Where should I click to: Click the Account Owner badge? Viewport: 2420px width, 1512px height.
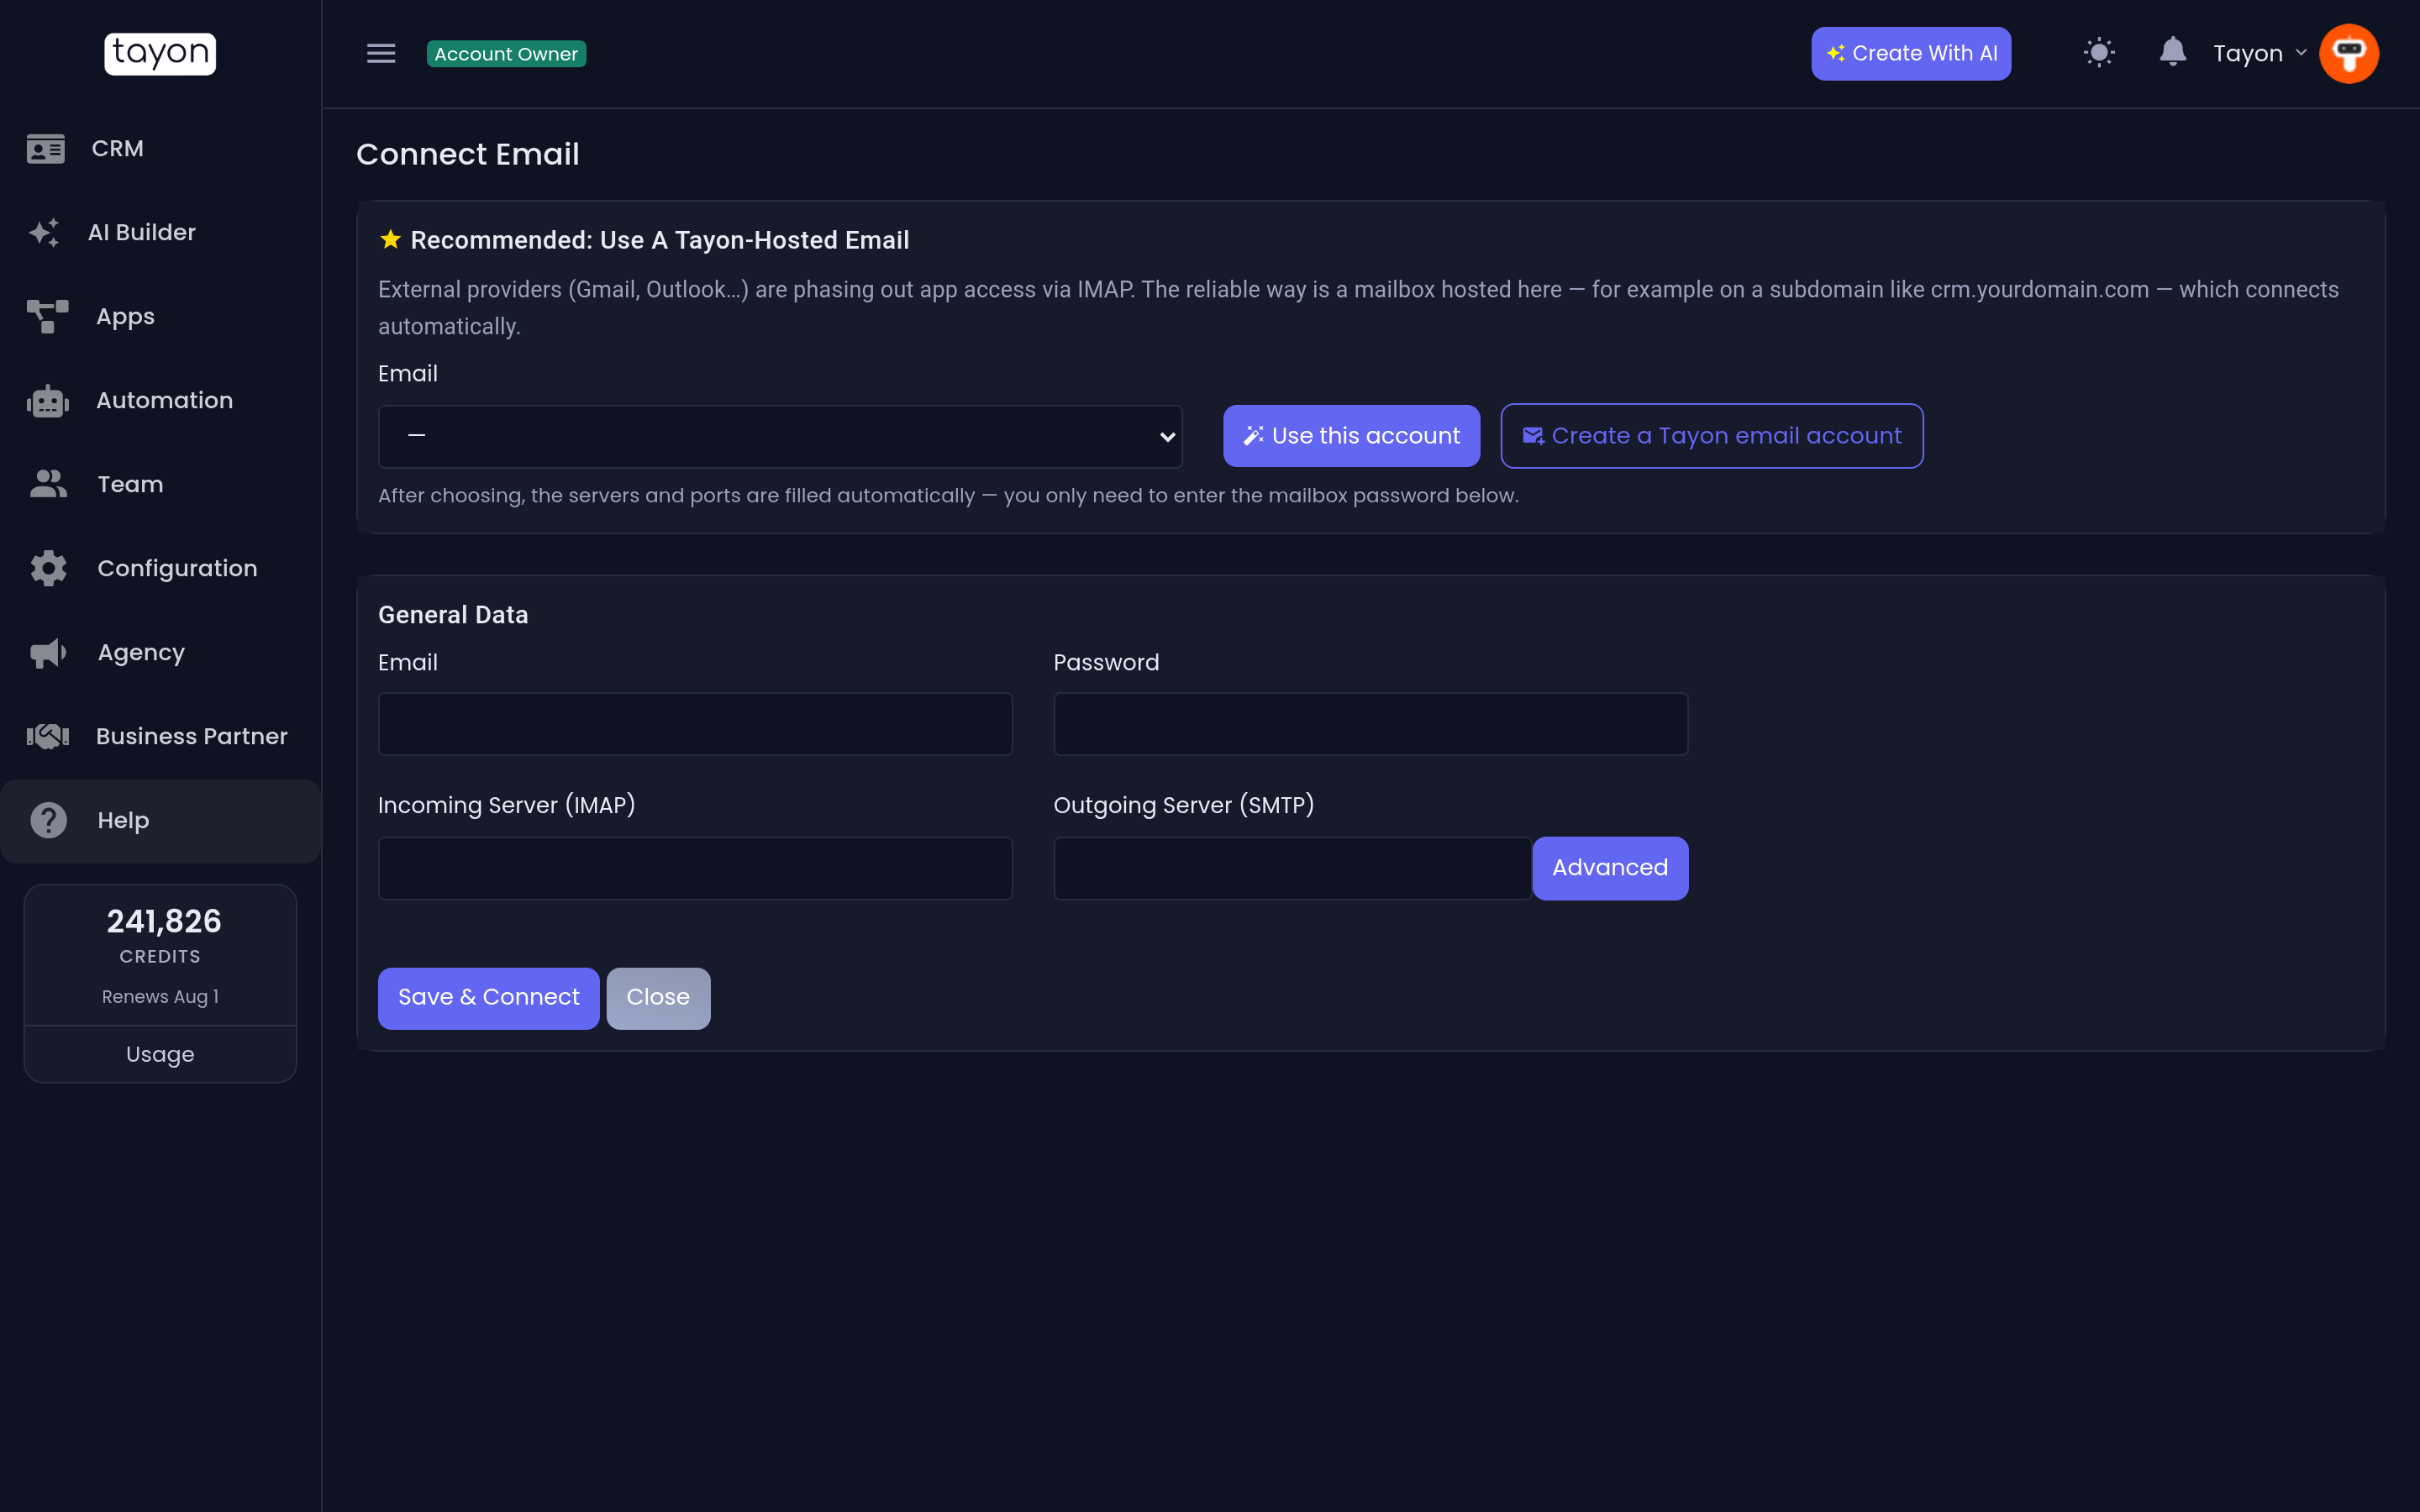506,54
